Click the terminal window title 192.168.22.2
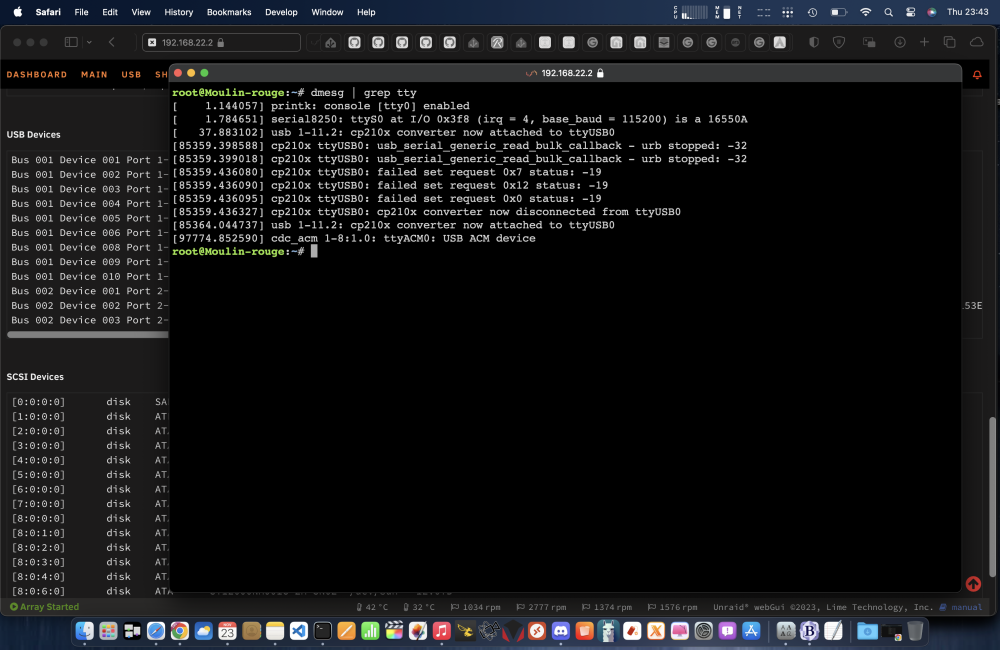The image size is (1000, 650). pyautogui.click(x=565, y=73)
